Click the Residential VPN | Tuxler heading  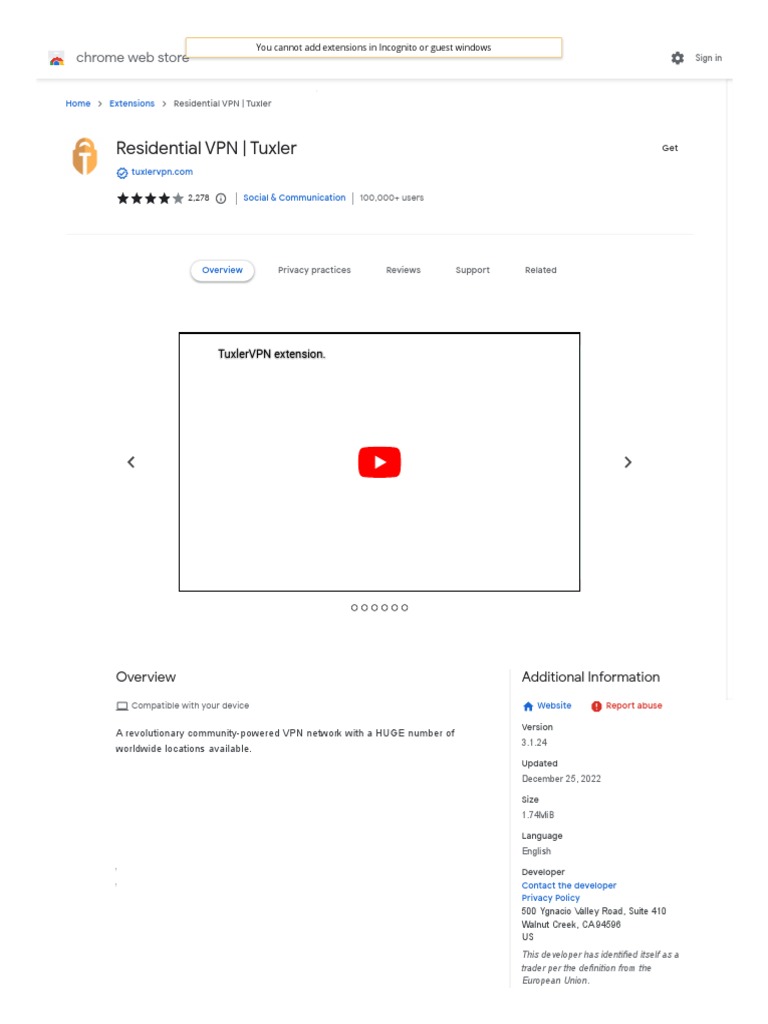point(206,149)
